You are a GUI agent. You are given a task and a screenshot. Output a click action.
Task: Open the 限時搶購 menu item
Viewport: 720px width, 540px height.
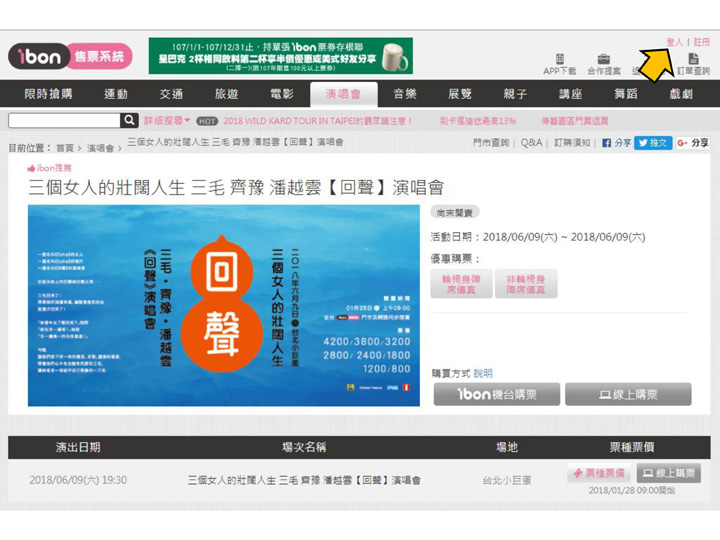(x=48, y=94)
